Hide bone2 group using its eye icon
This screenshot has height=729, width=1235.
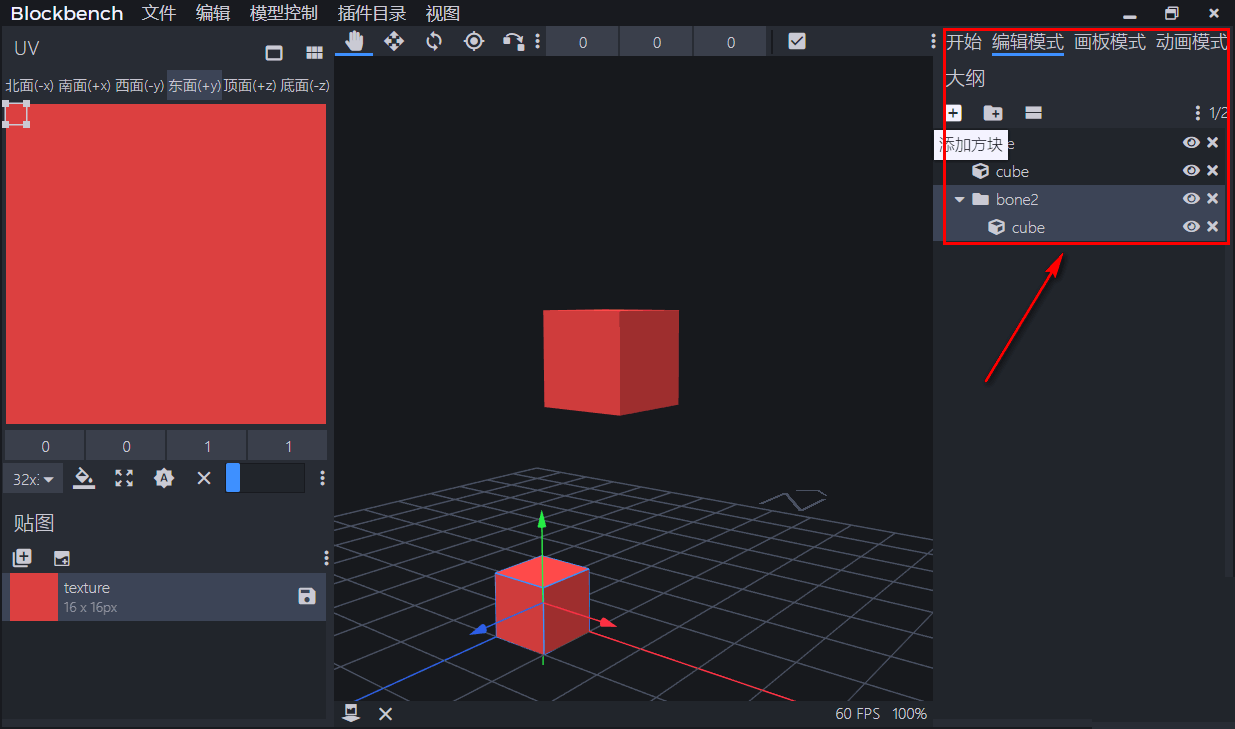[x=1191, y=199]
